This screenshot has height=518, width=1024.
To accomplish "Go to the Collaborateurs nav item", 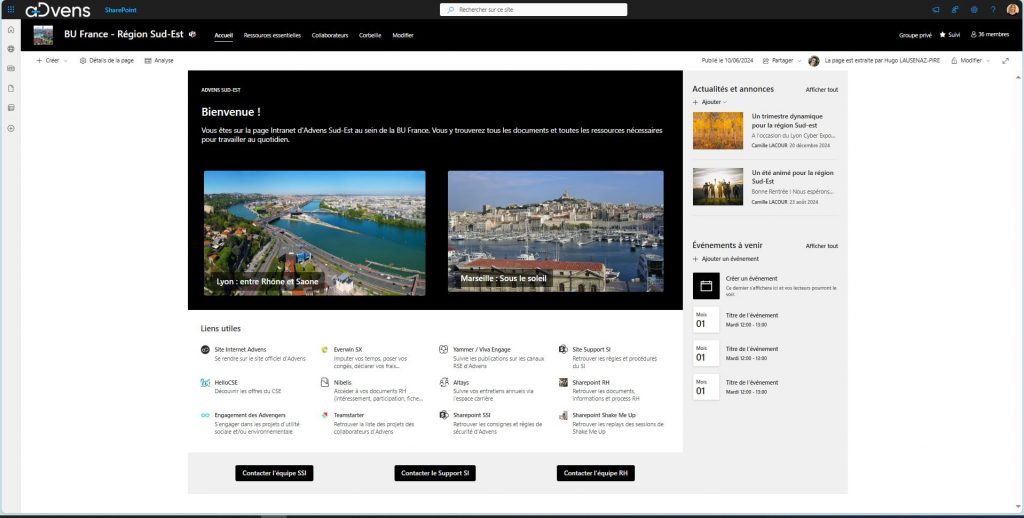I will 330,35.
